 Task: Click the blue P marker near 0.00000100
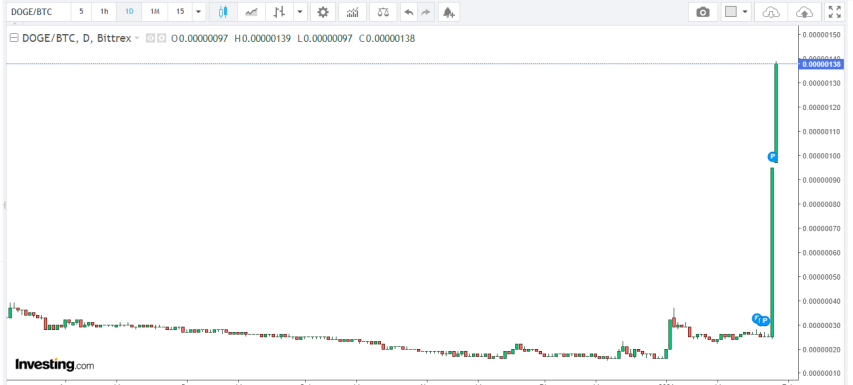pyautogui.click(x=772, y=157)
